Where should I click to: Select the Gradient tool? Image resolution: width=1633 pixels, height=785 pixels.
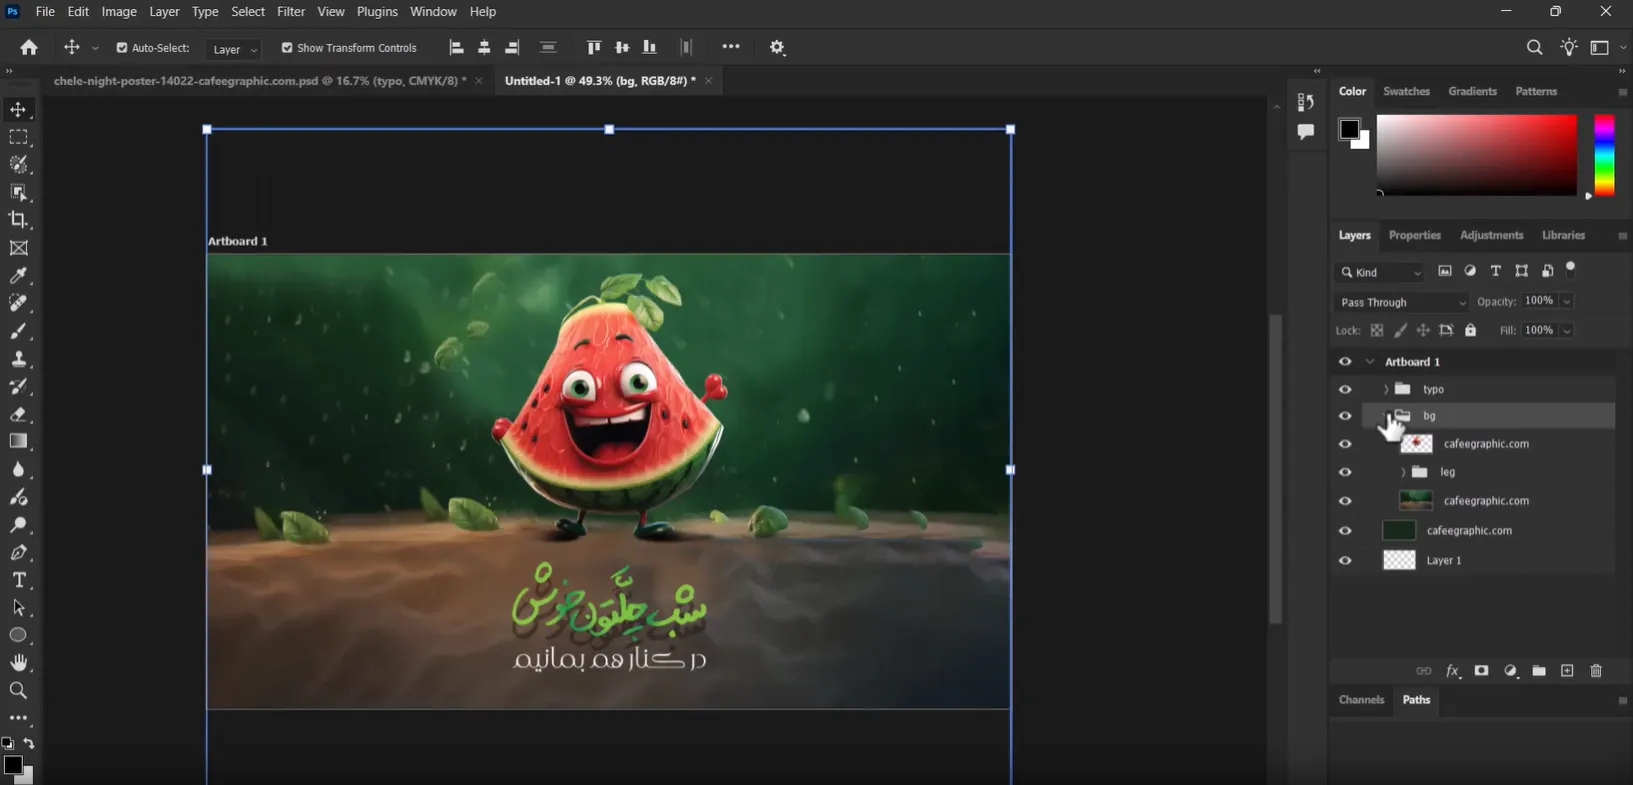tap(18, 442)
